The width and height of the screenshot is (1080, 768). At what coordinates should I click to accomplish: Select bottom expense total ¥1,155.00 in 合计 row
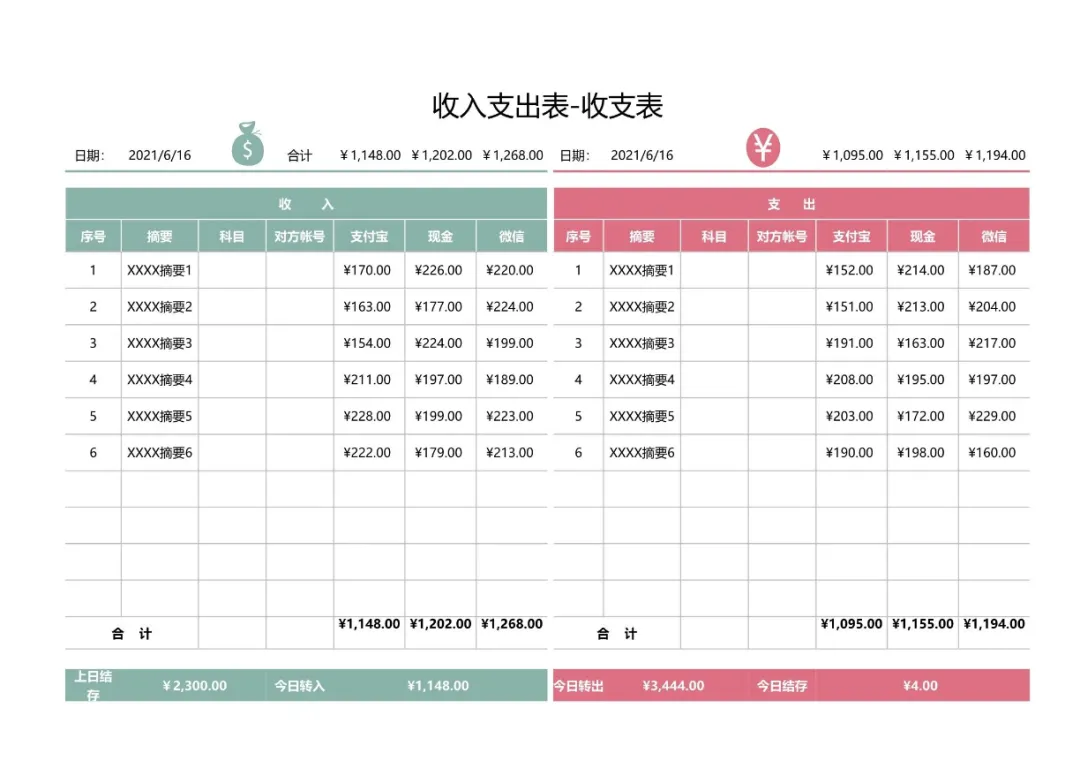tap(923, 623)
